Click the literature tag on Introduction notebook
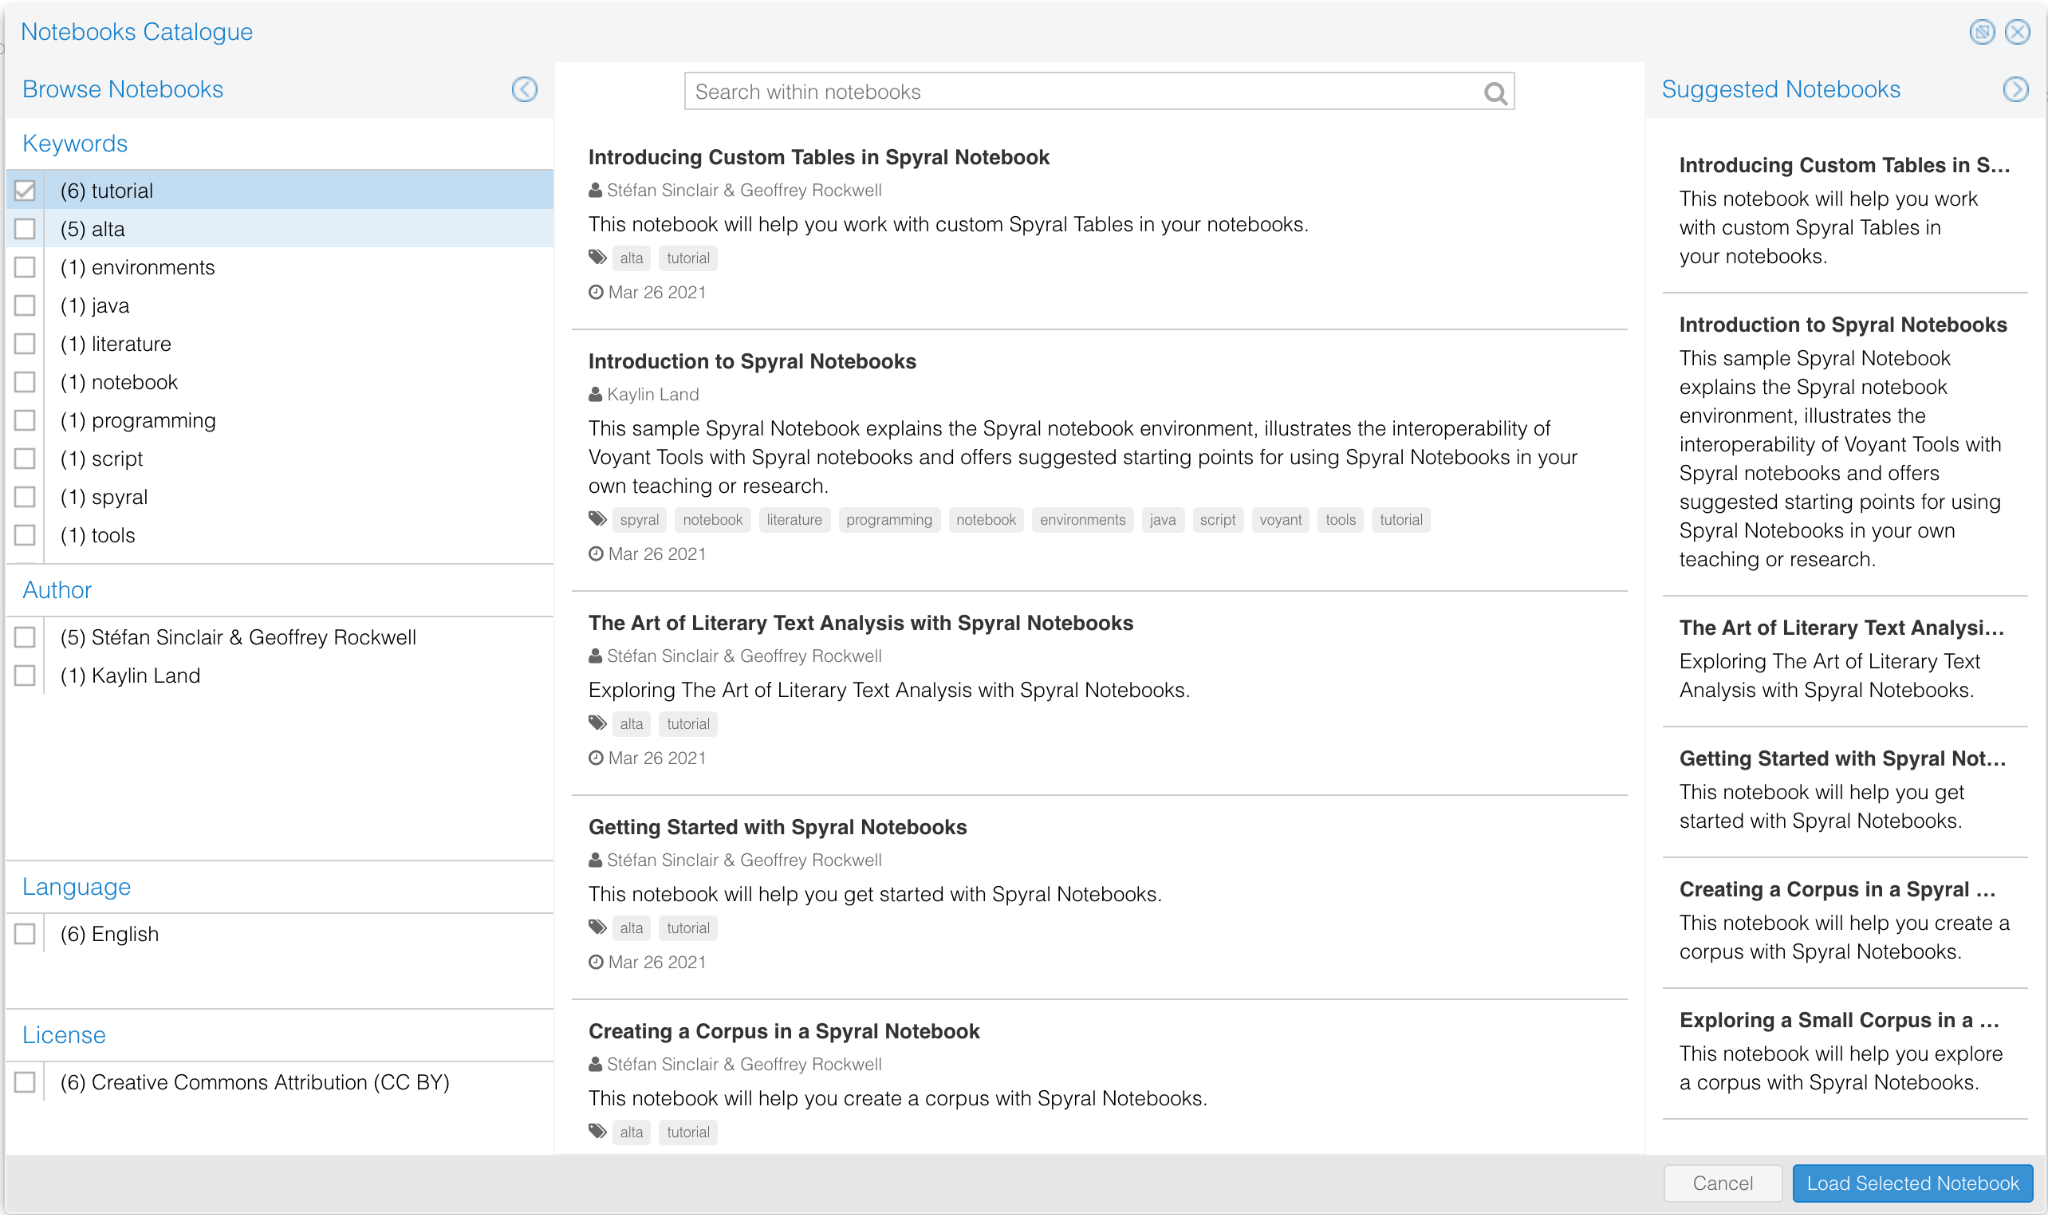The width and height of the screenshot is (2048, 1215). click(794, 520)
